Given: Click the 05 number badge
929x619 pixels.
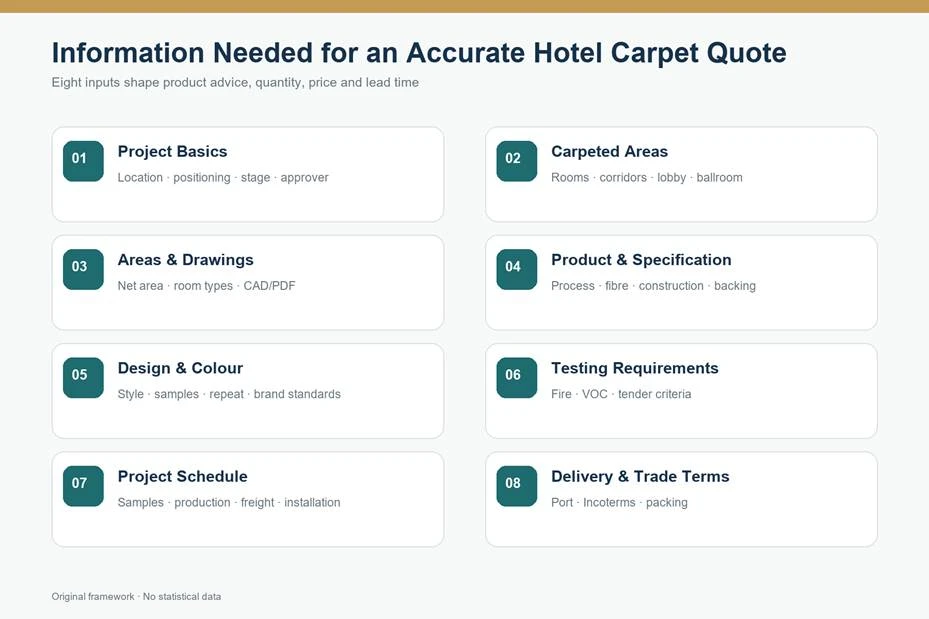Looking at the screenshot, I should click(84, 378).
